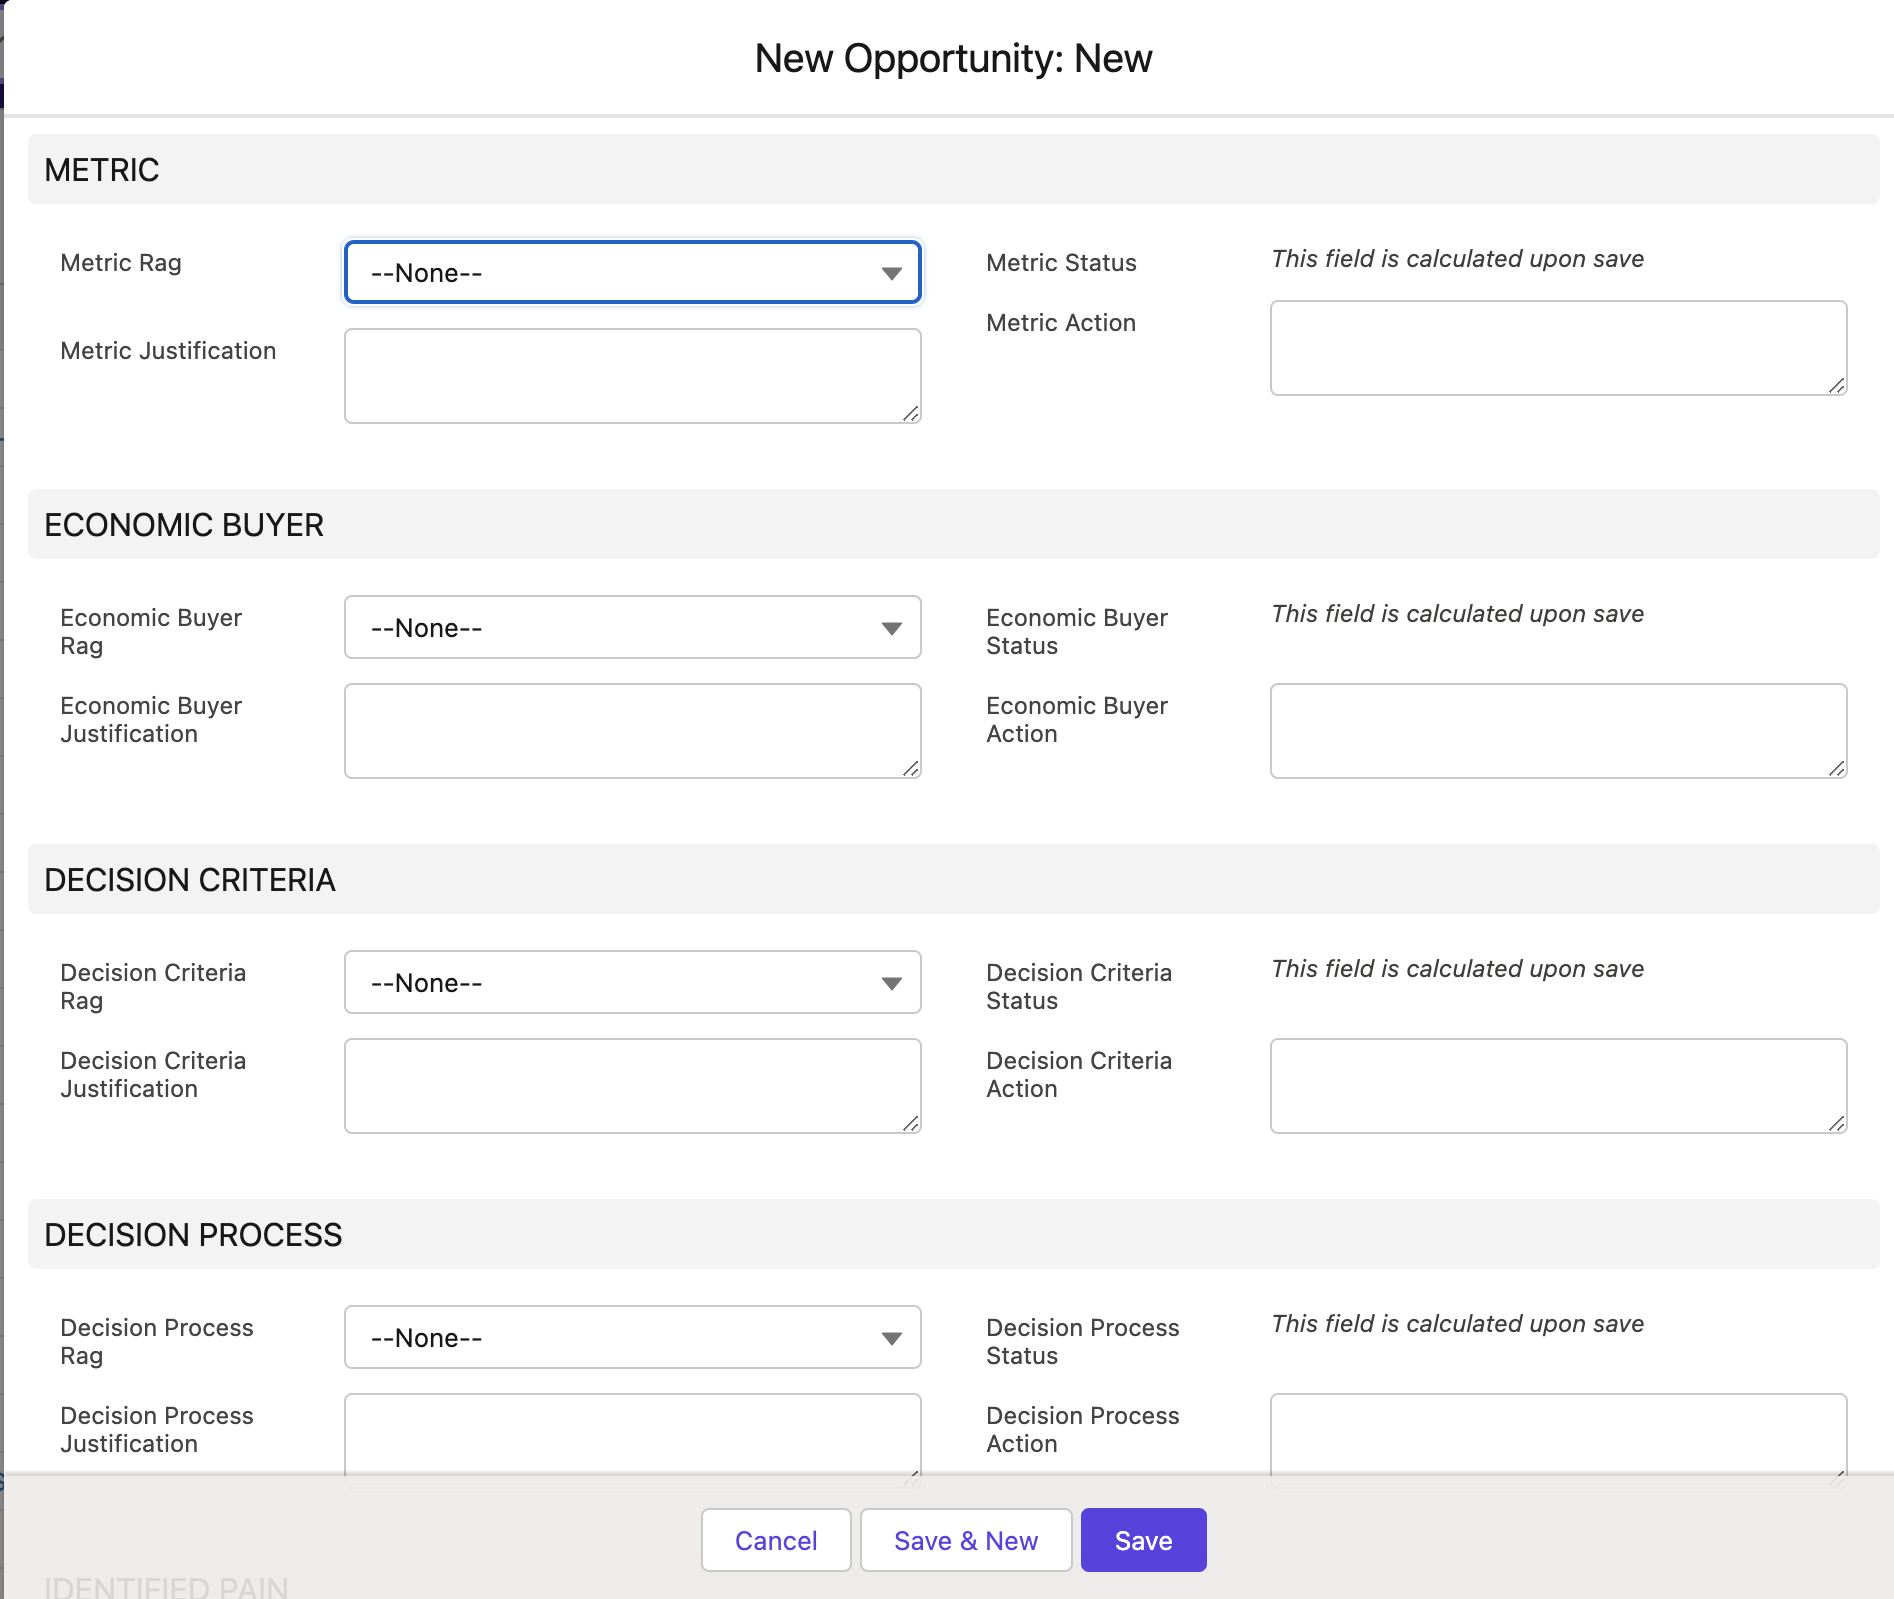Open the Metric Rag dropdown
The width and height of the screenshot is (1894, 1599).
632,272
